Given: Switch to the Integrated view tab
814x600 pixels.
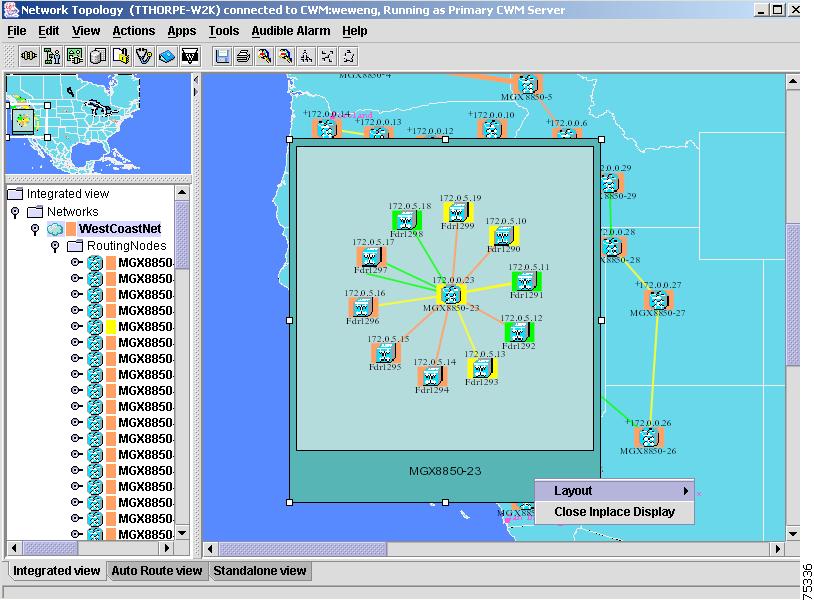Looking at the screenshot, I should [x=56, y=570].
